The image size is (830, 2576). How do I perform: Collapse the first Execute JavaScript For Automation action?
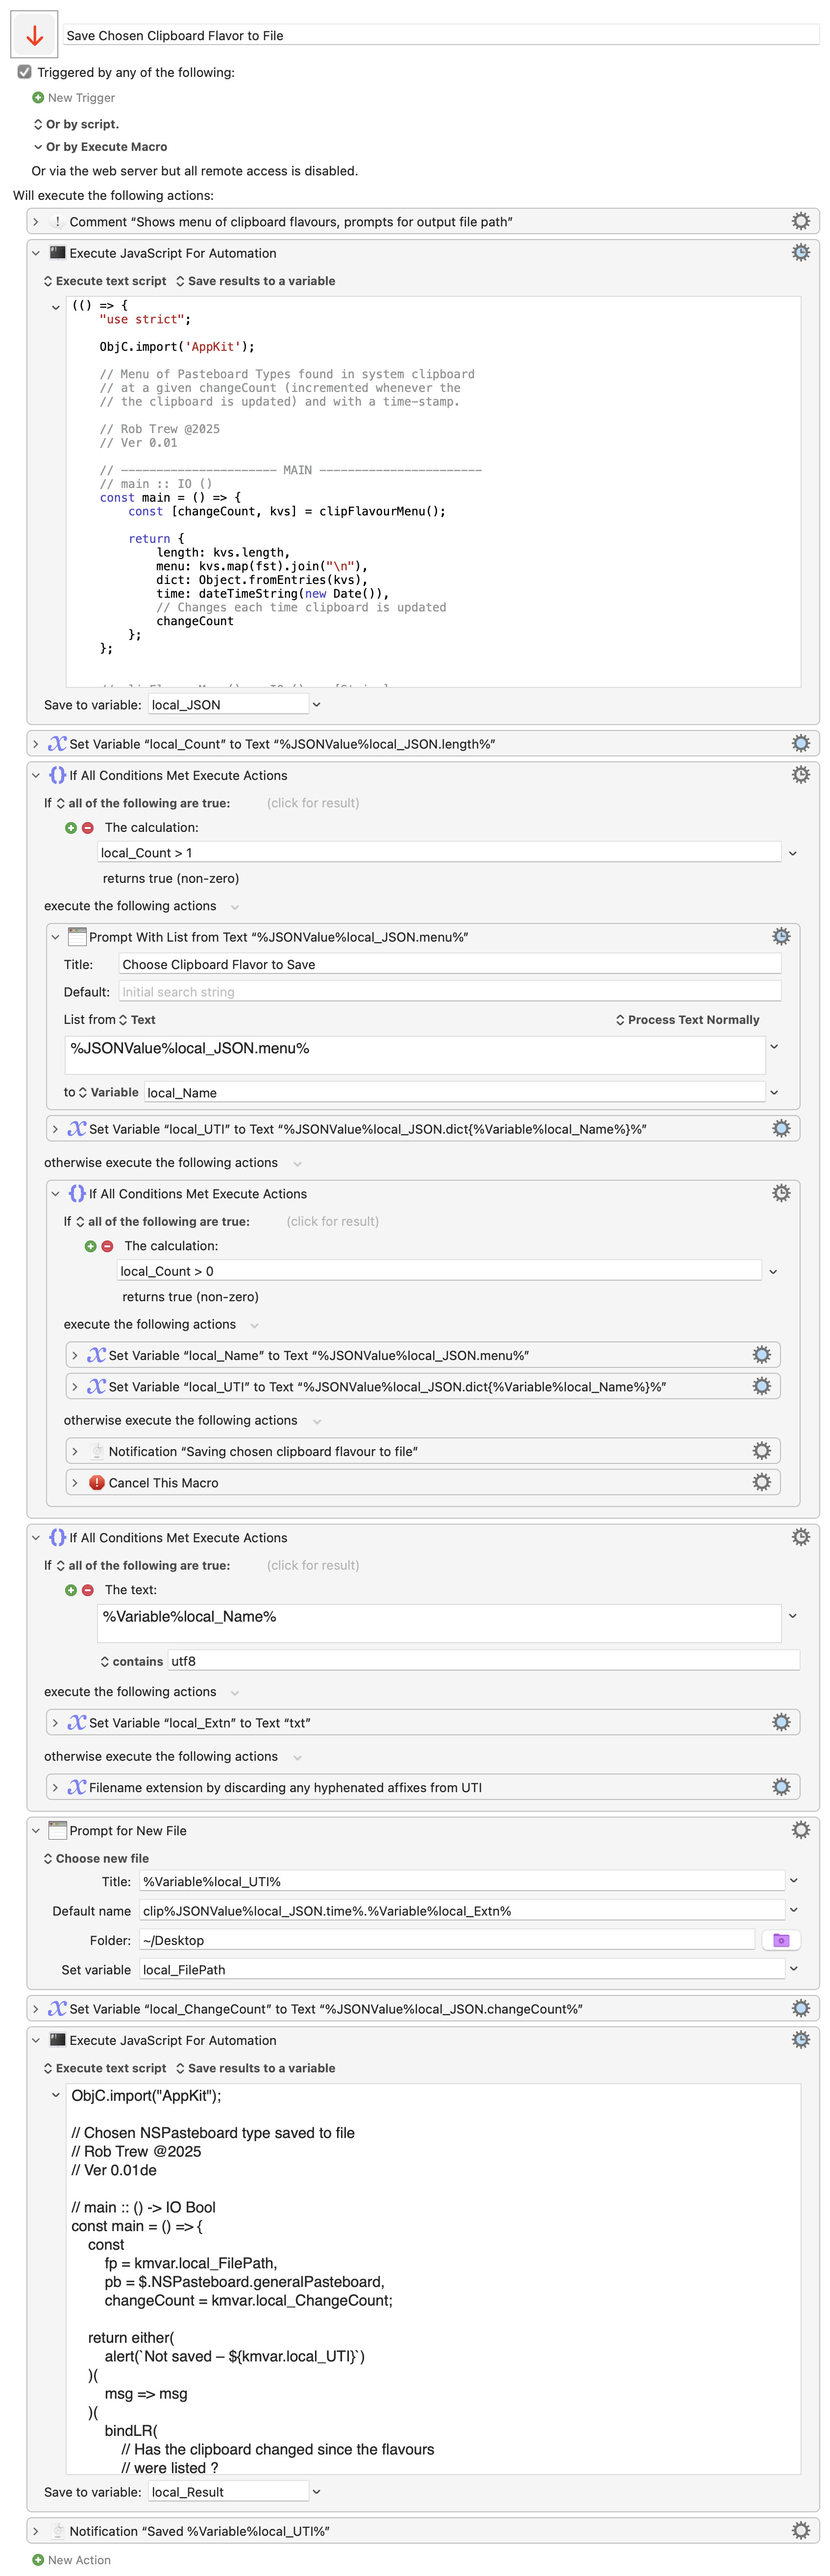tap(36, 253)
